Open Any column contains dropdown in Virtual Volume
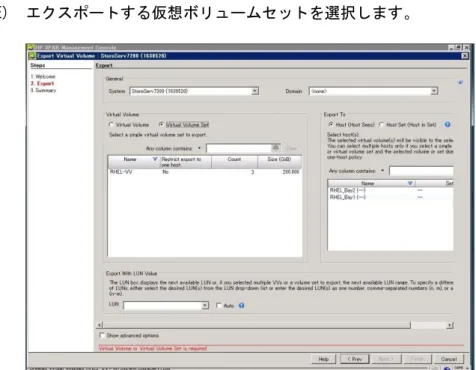Viewport: 476px width, 370px height. 199,148
